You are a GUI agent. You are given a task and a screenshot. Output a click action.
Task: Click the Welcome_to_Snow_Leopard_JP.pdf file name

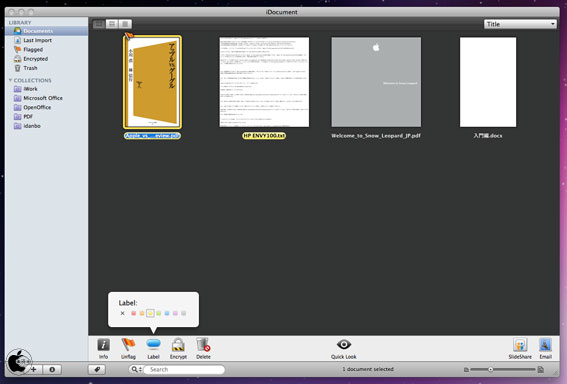tap(376, 136)
